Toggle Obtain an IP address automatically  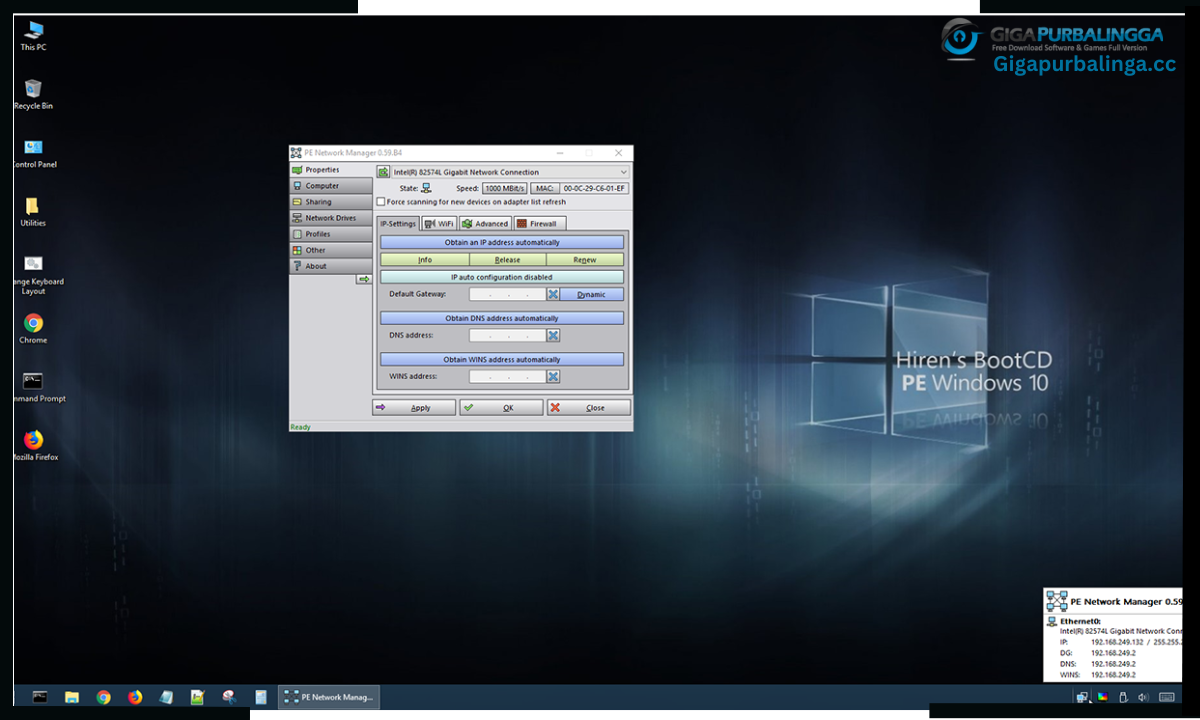502,242
